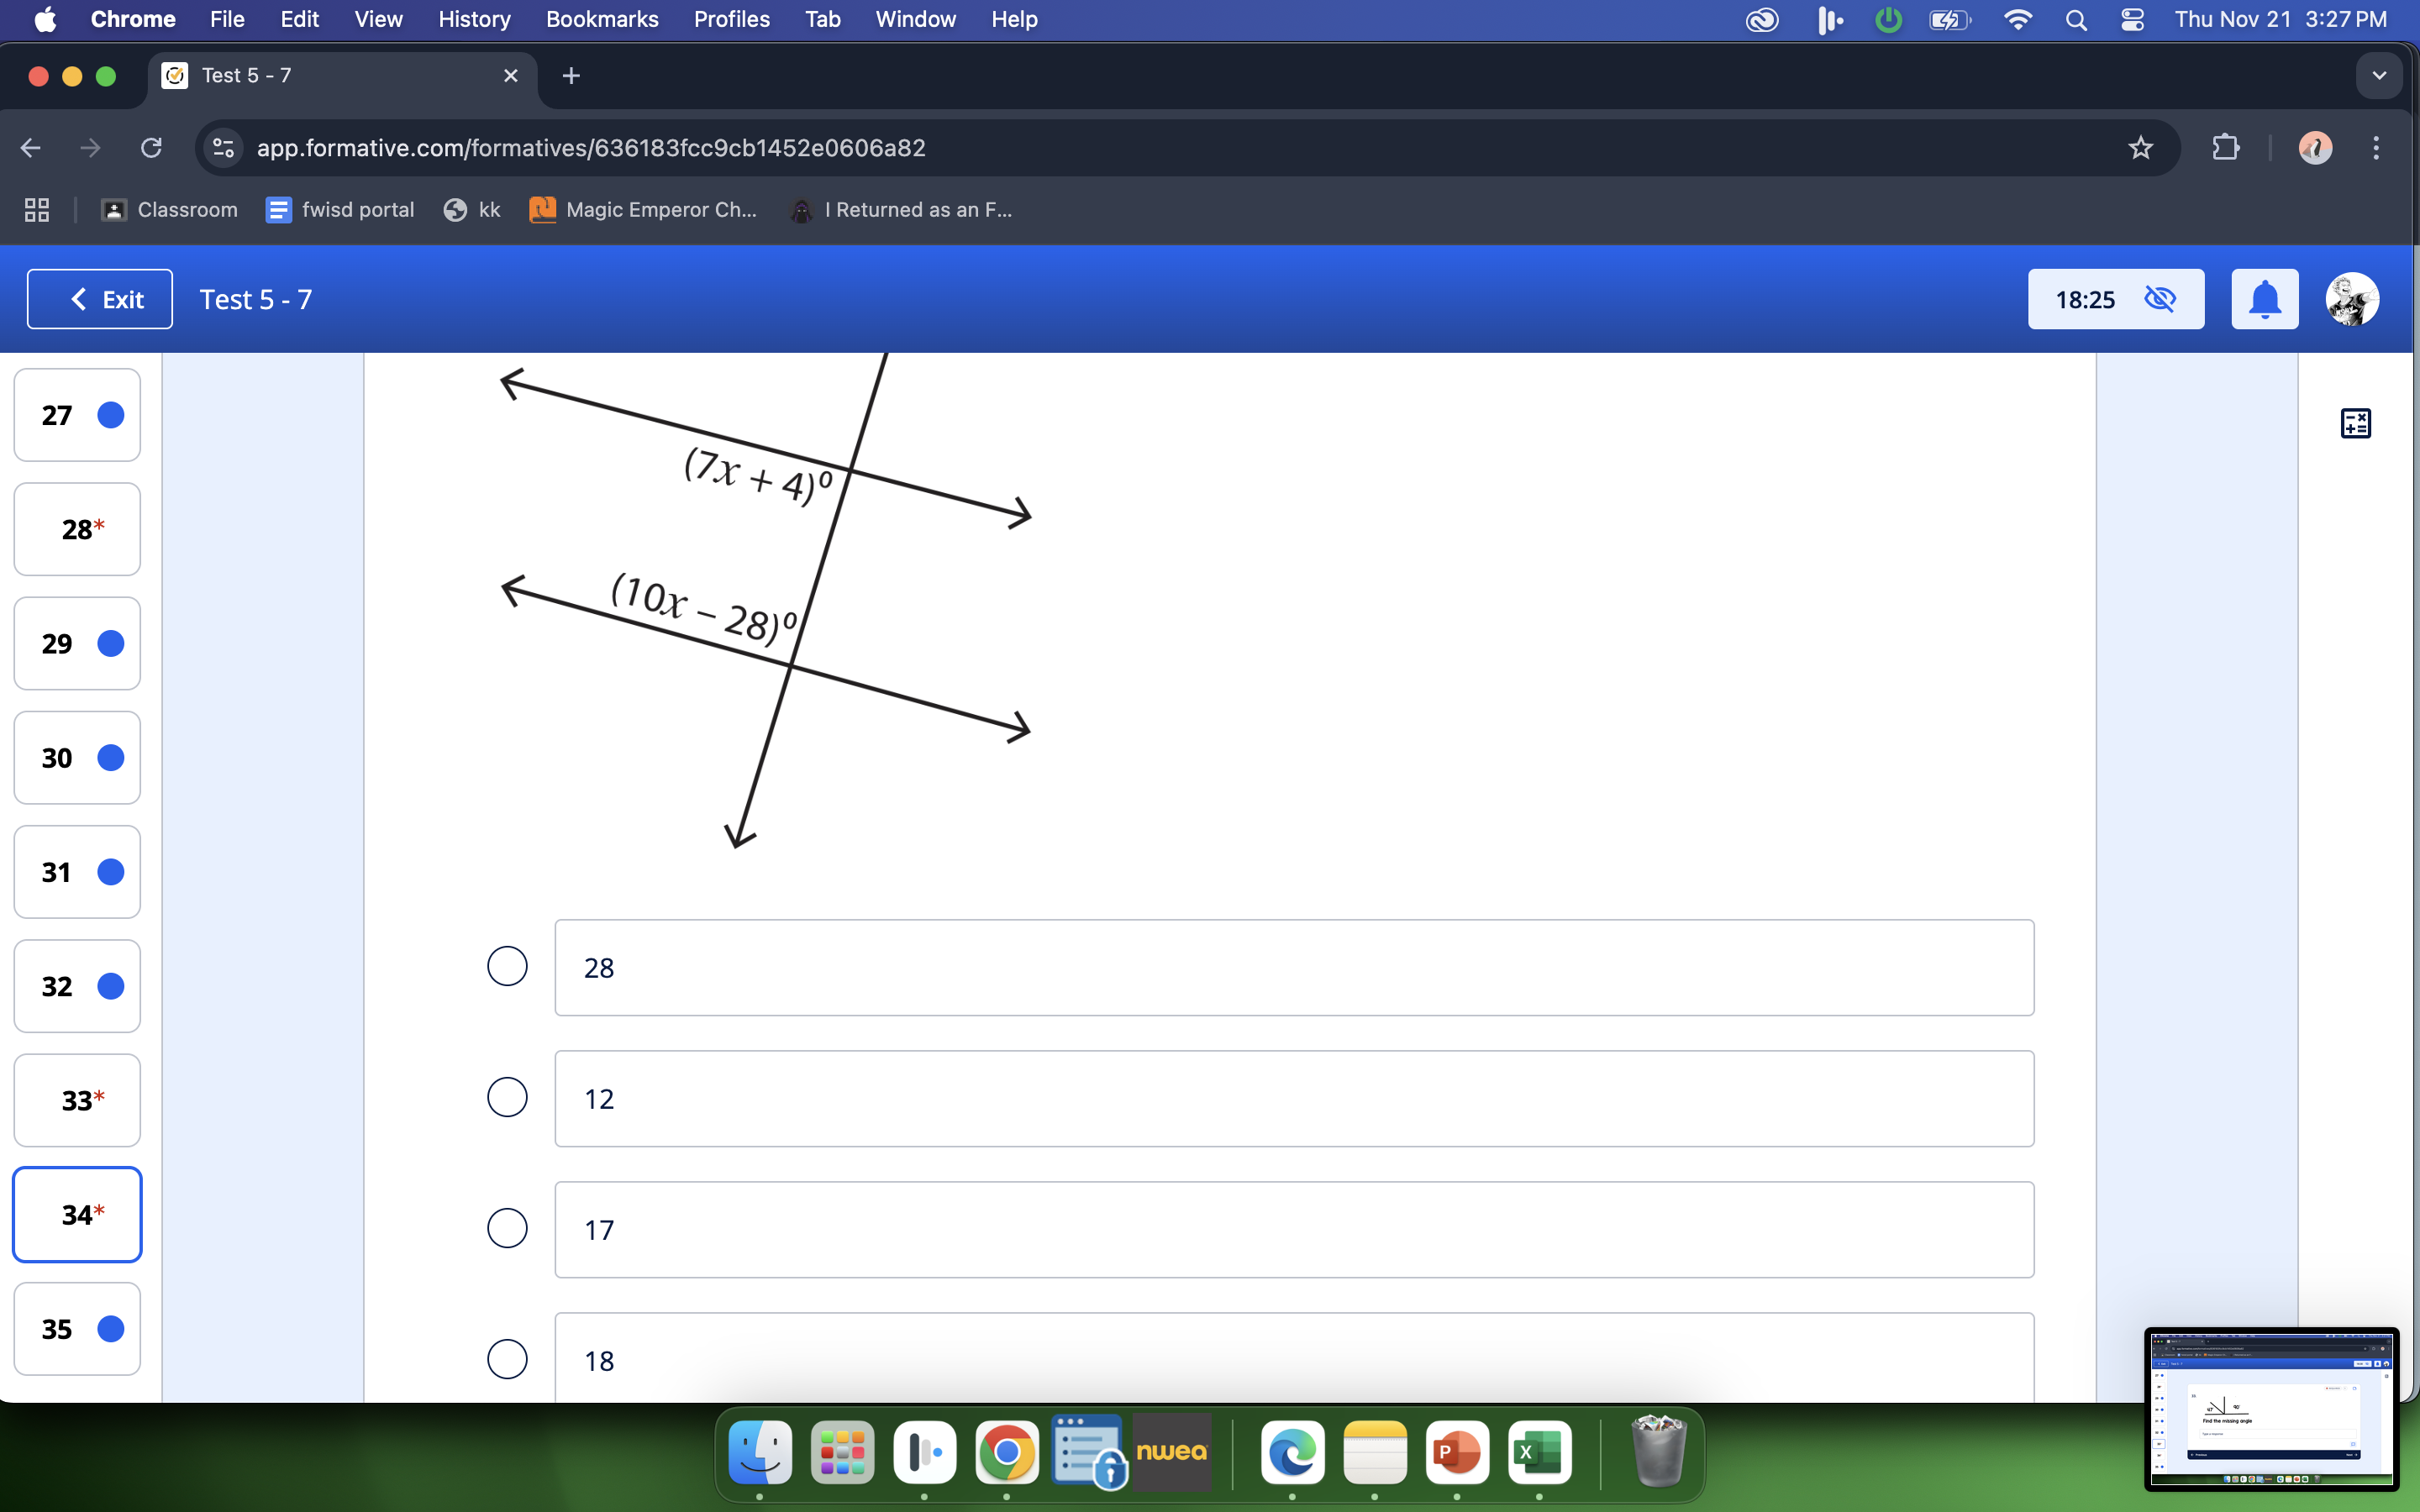2420x1512 pixels.
Task: Open Chrome from the dock
Action: 1006,1452
